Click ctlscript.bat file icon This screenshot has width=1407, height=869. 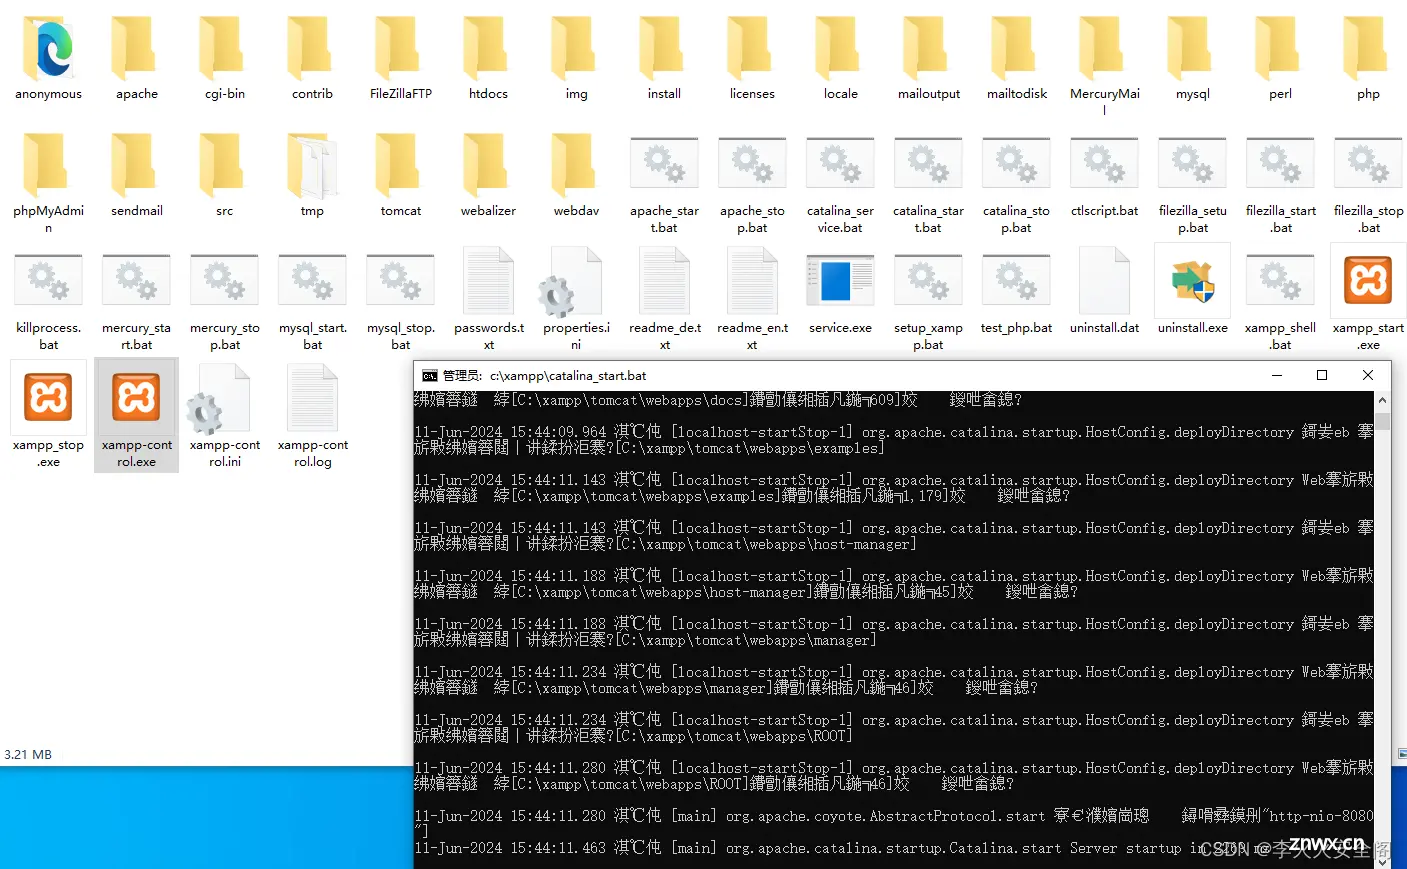pos(1104,164)
